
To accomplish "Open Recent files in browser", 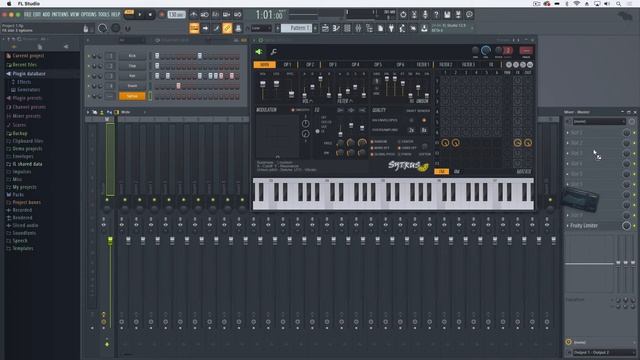I will (x=24, y=65).
